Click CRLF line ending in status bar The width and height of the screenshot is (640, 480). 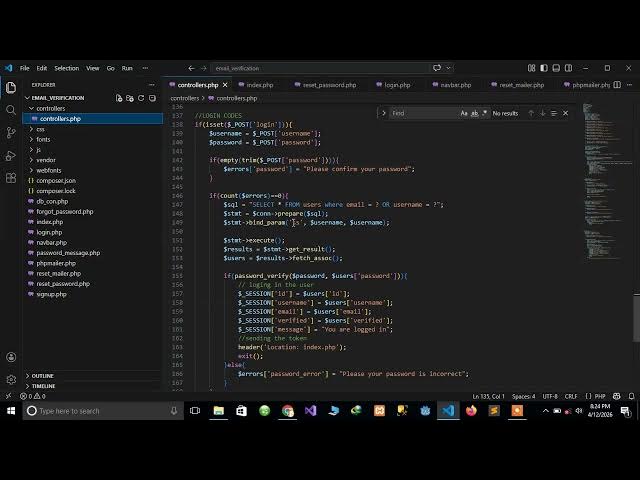[x=571, y=396]
